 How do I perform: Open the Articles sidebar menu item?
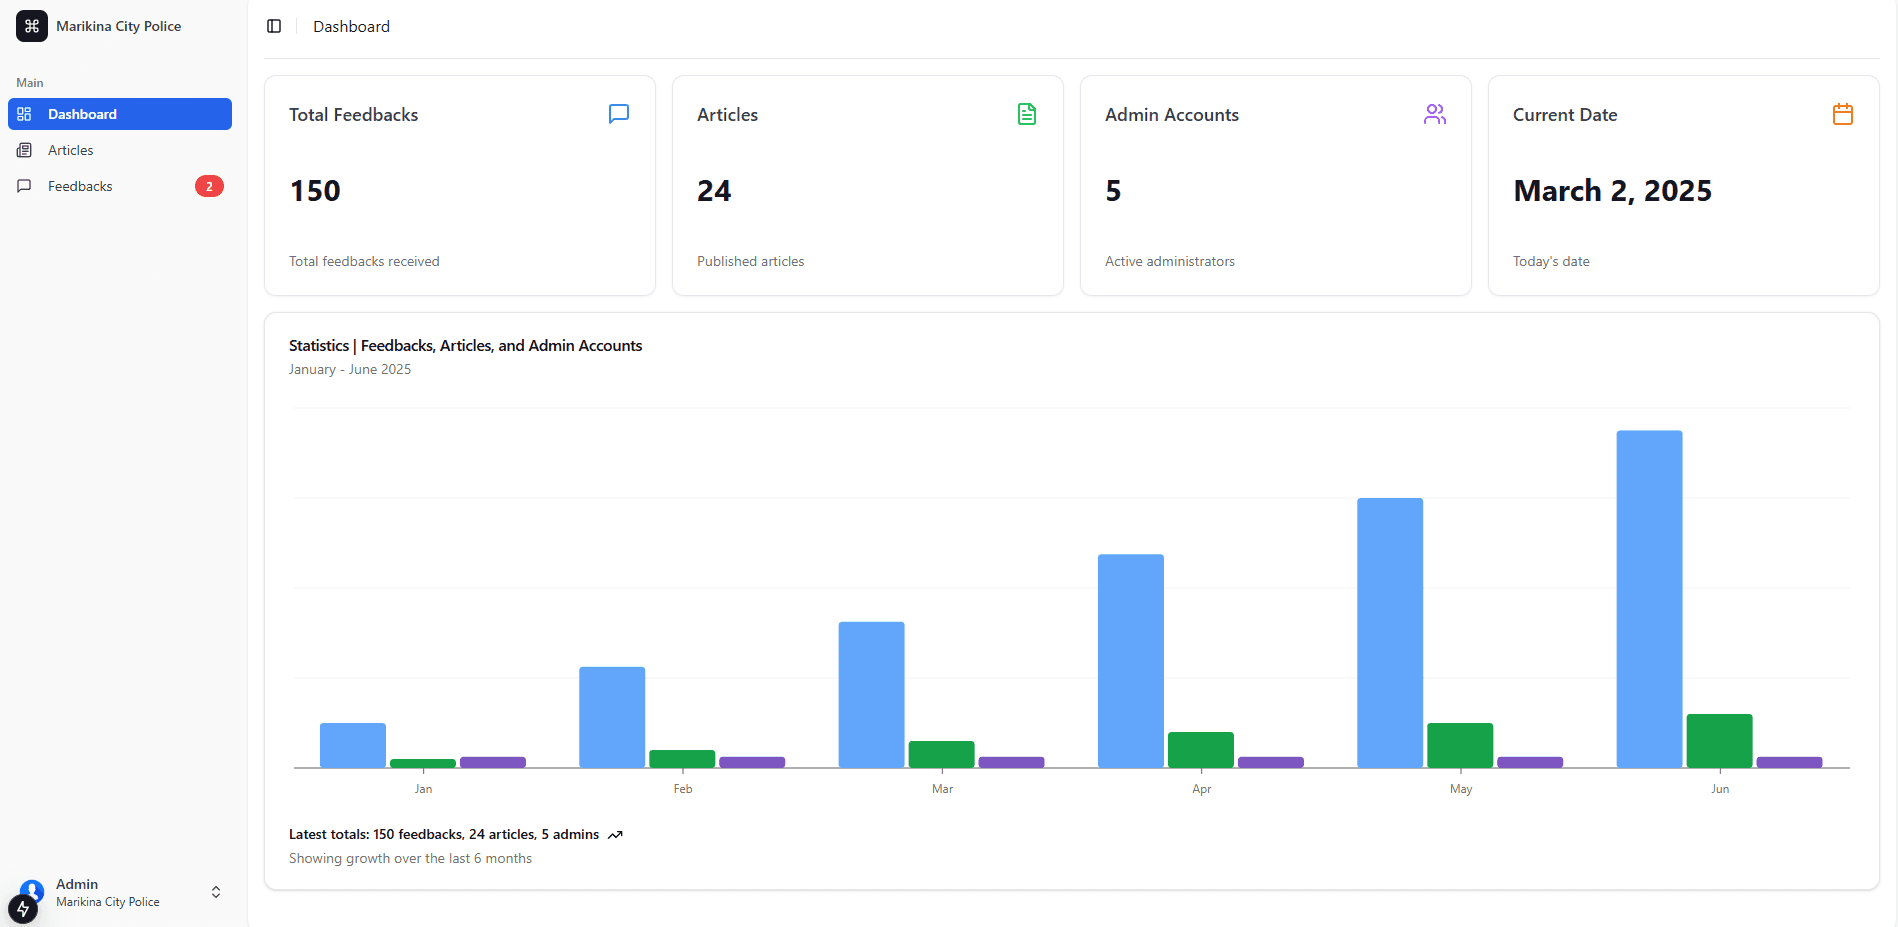point(120,150)
